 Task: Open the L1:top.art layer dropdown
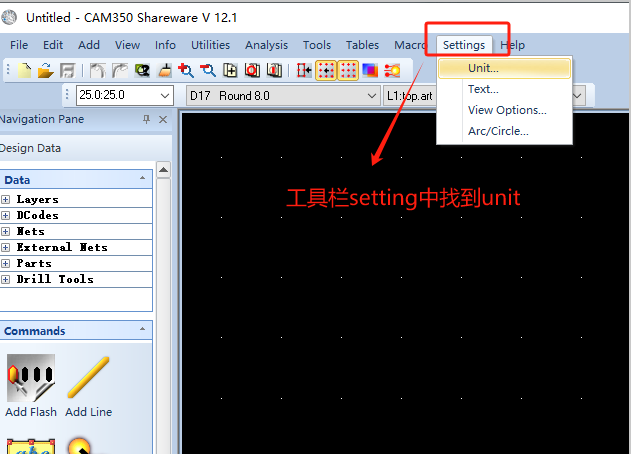click(577, 96)
